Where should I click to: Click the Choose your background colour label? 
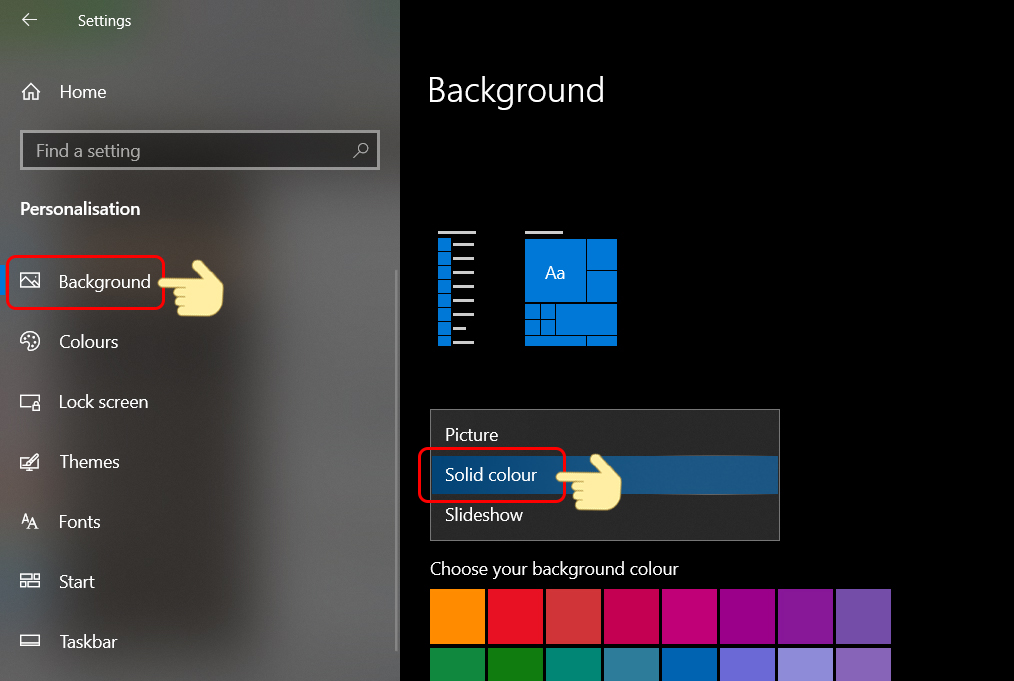[554, 569]
